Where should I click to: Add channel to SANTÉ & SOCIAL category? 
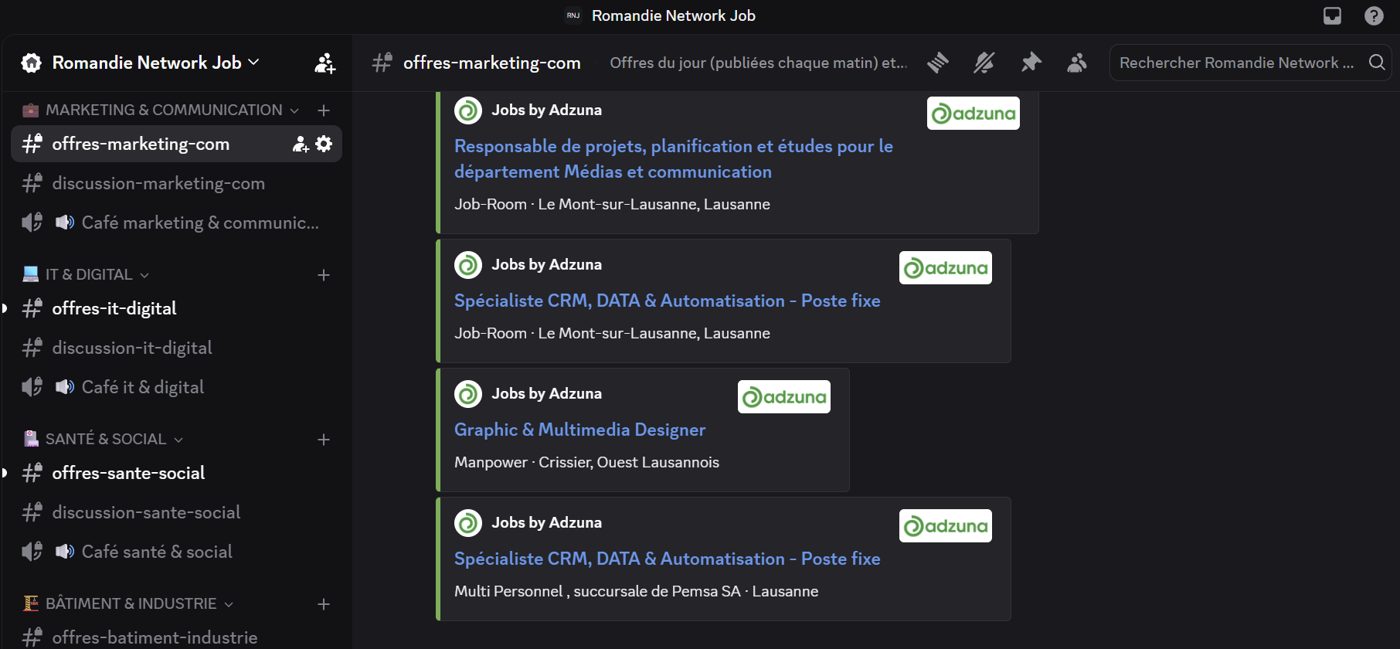(323, 439)
